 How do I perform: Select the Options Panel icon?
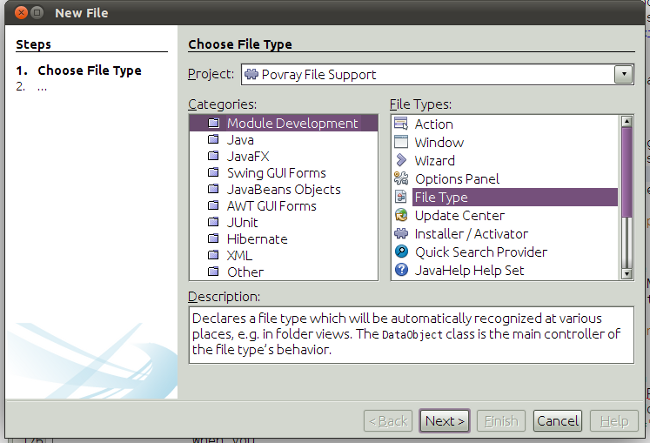[x=401, y=179]
